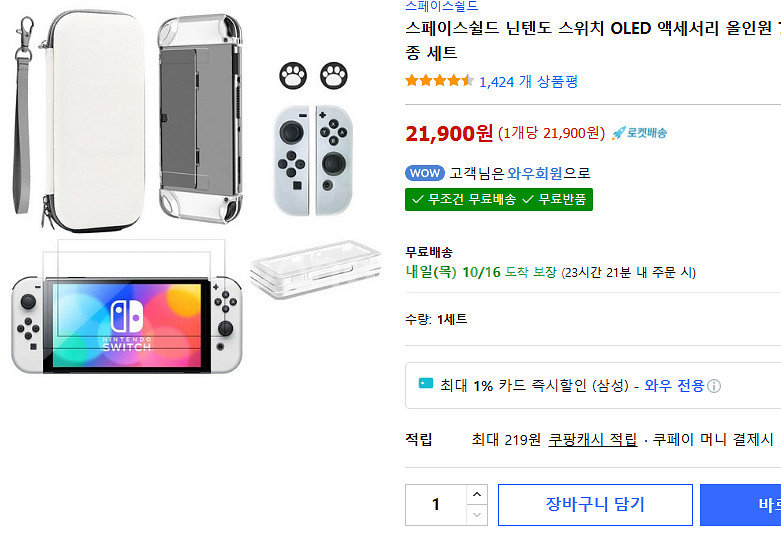
Task: Click the 로켓배송 rocket delivery badge
Action: [639, 133]
